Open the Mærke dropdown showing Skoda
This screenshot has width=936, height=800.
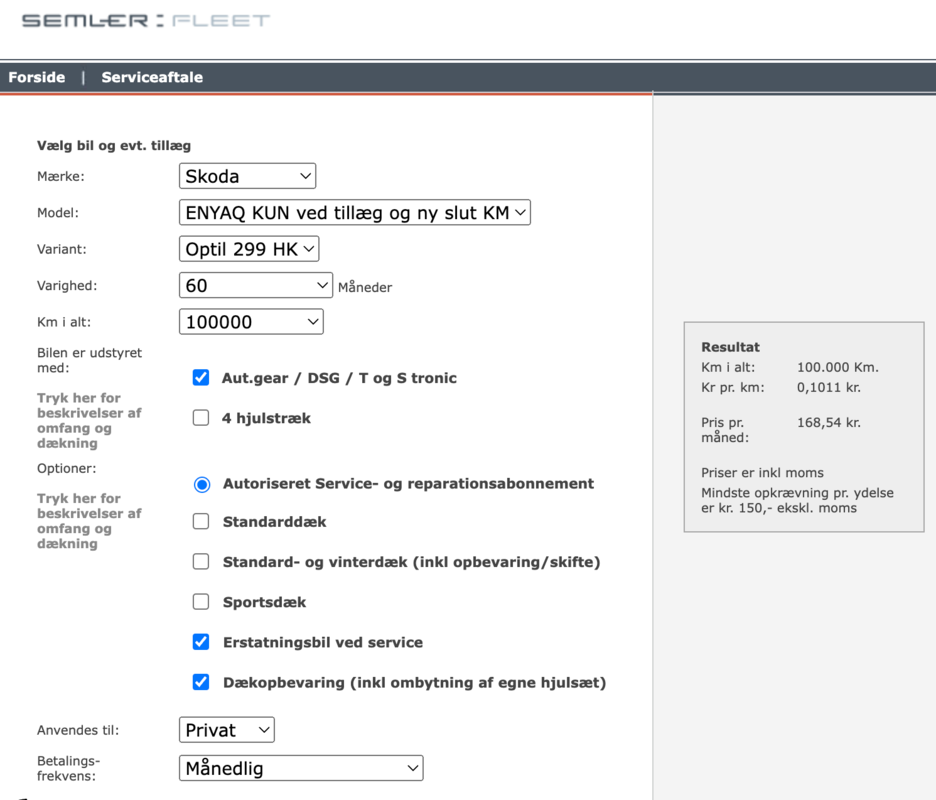[x=247, y=176]
